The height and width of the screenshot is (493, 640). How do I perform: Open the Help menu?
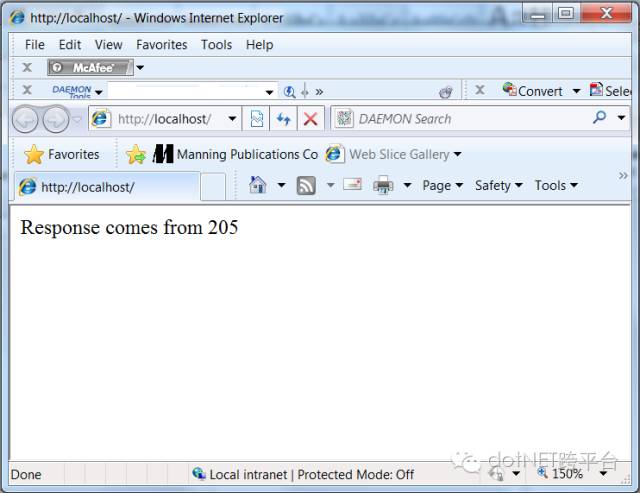point(260,44)
